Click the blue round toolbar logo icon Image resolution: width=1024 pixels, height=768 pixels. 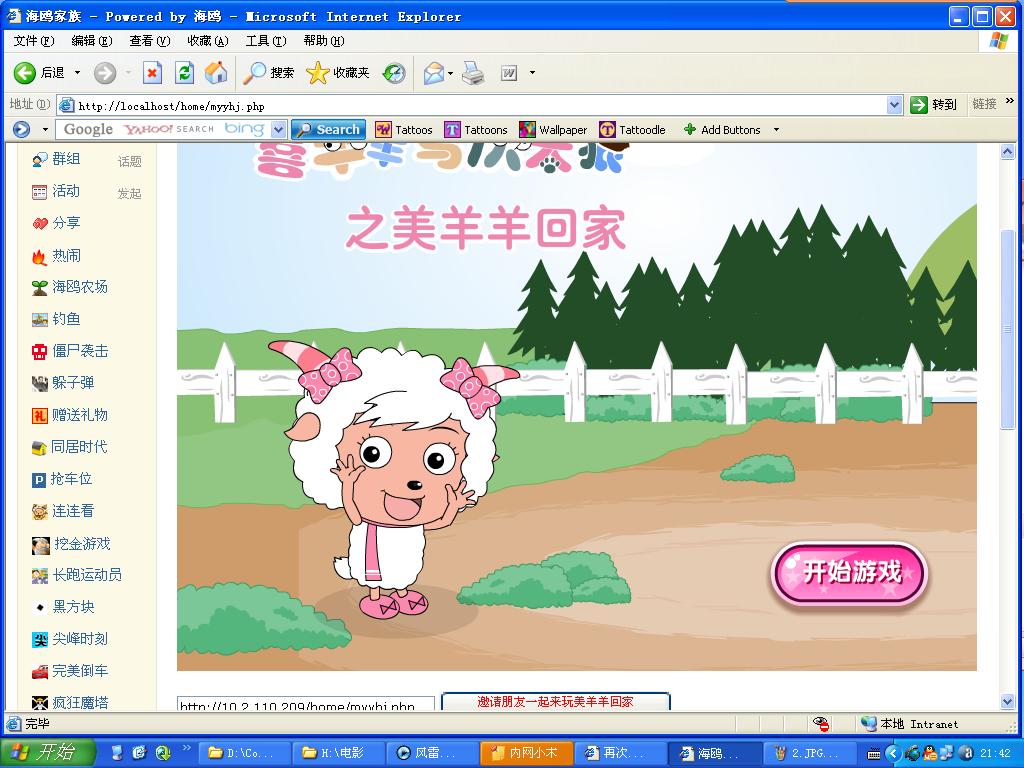(22, 129)
